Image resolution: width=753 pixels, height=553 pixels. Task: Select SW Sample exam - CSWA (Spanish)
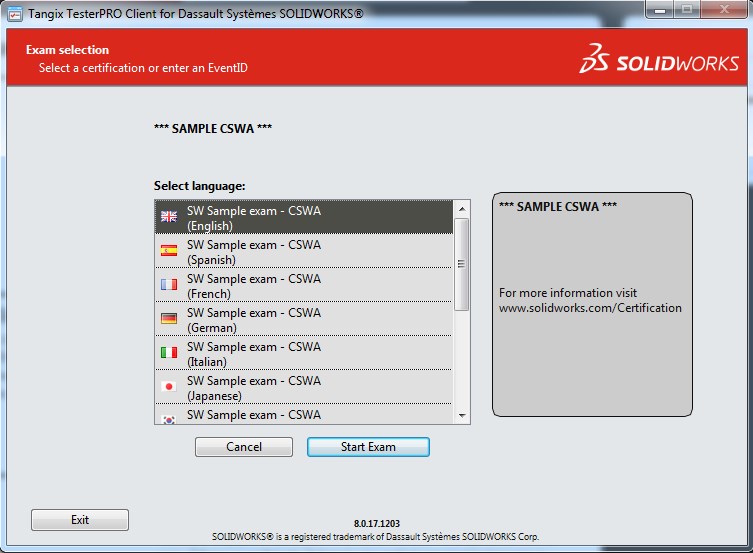[x=304, y=251]
